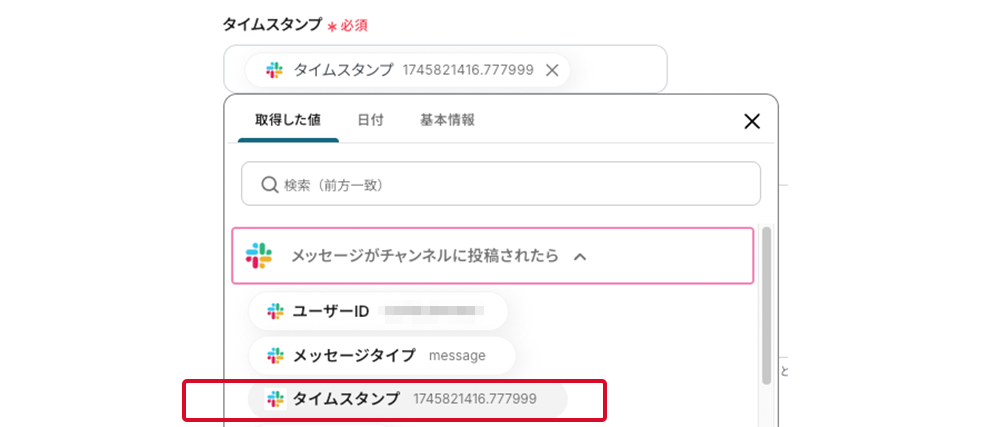1000x427 pixels.
Task: Open the 日付 tab
Action: 370,120
